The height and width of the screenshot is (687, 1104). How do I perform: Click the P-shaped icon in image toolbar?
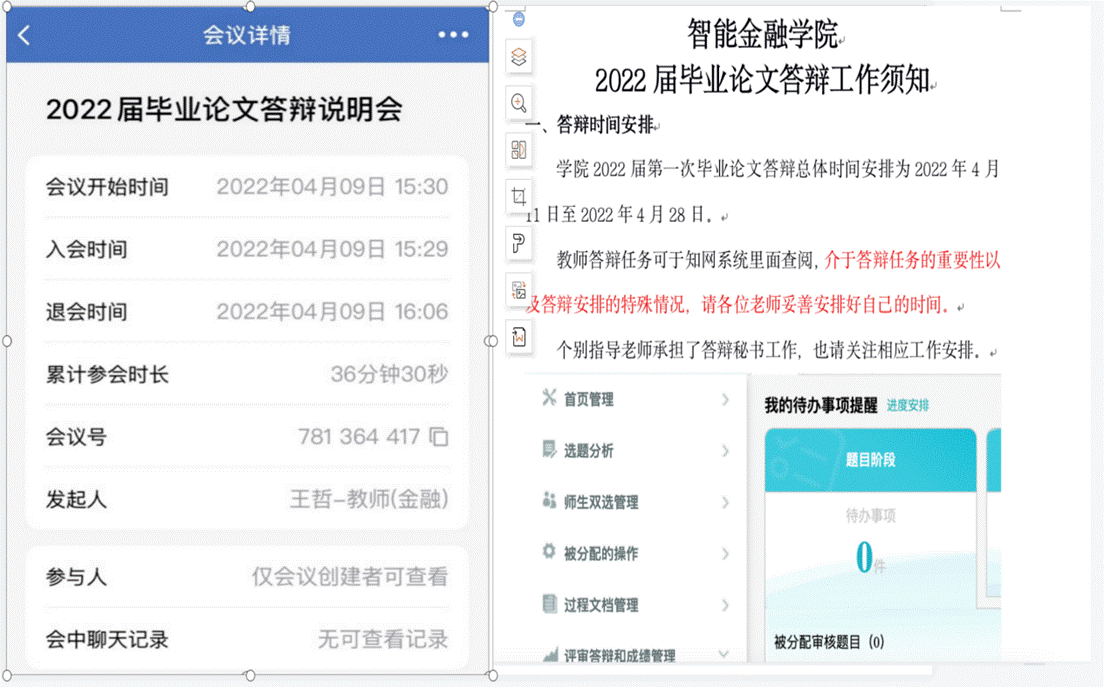[518, 243]
